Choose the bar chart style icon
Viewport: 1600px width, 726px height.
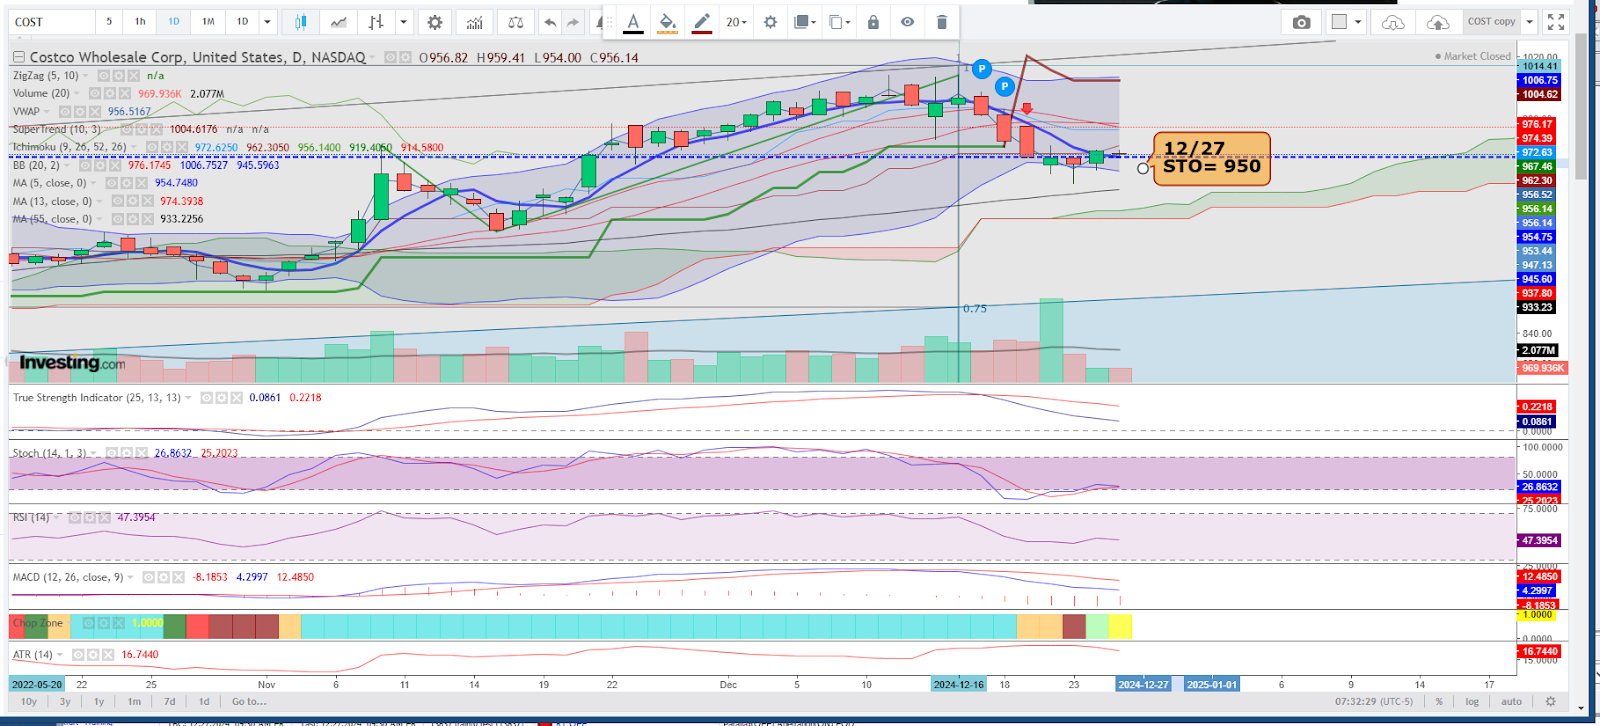tap(376, 21)
